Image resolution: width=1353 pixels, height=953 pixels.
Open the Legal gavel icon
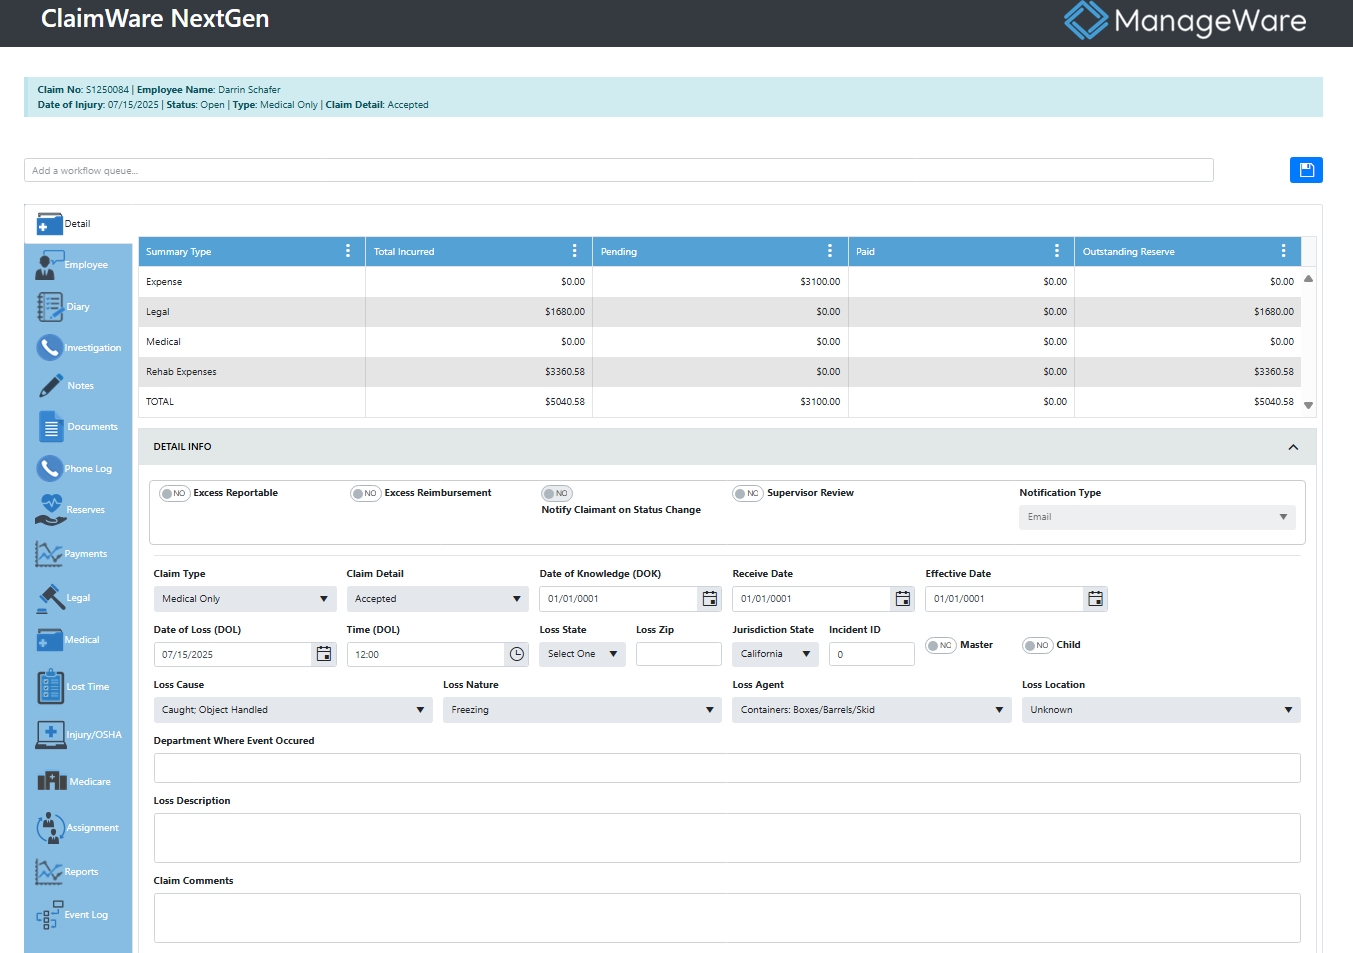pyautogui.click(x=50, y=598)
